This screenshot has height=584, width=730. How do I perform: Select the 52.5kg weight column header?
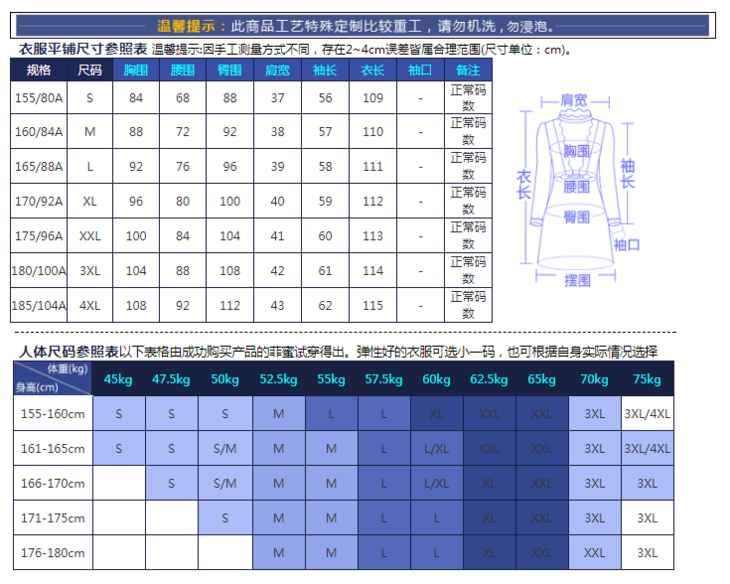tap(278, 379)
